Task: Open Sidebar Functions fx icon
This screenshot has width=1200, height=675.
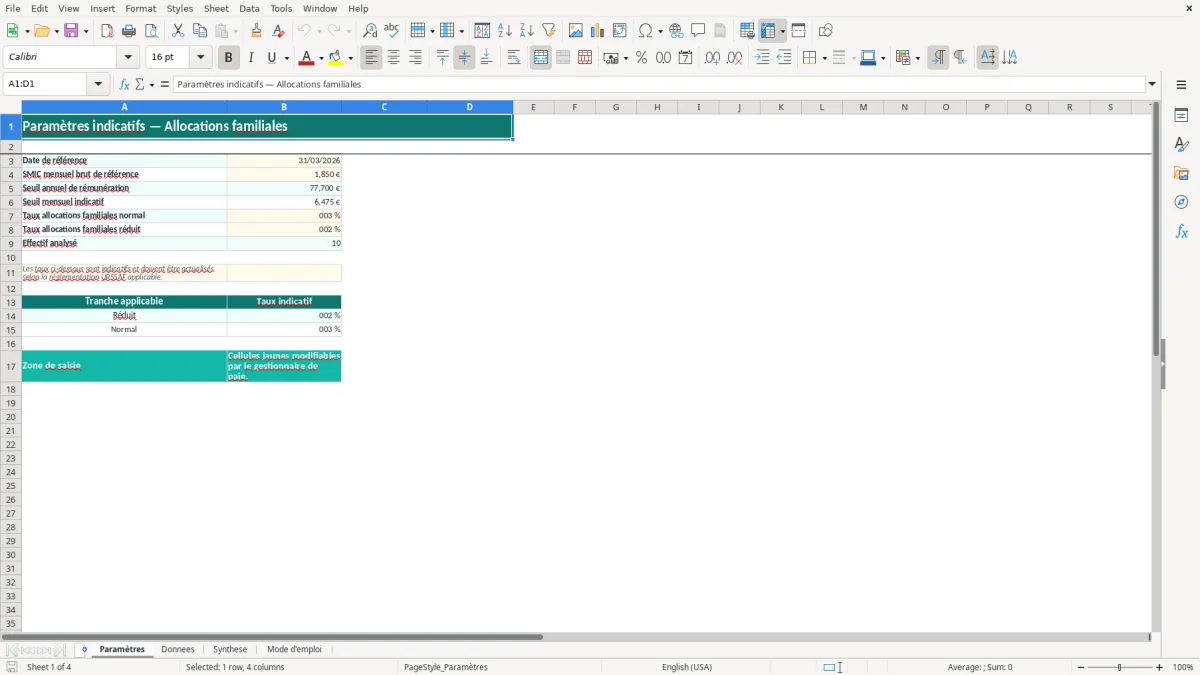Action: pyautogui.click(x=1181, y=231)
